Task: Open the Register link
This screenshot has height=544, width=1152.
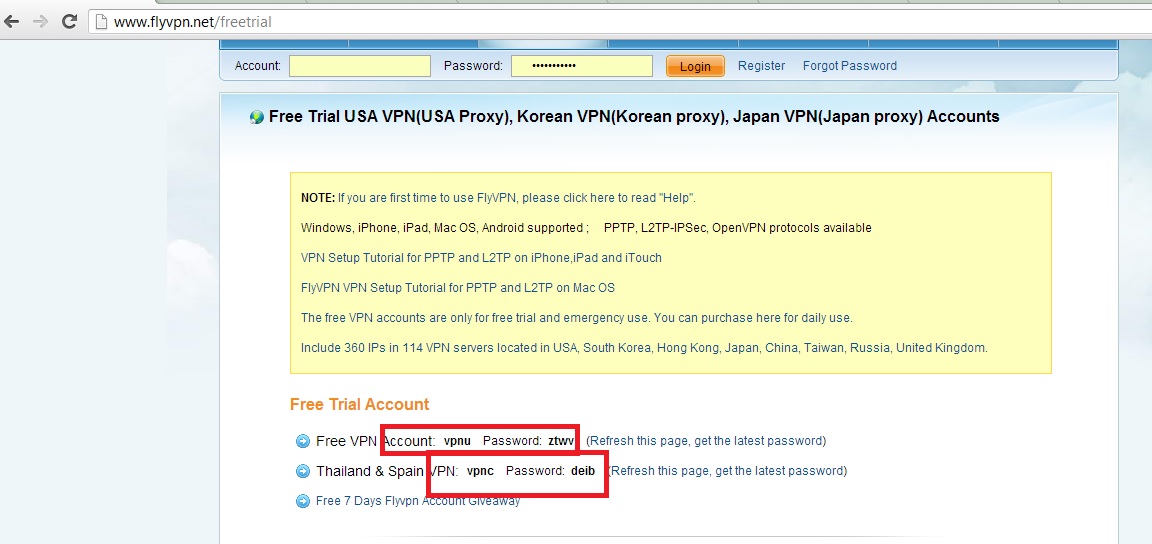Action: pyautogui.click(x=761, y=65)
